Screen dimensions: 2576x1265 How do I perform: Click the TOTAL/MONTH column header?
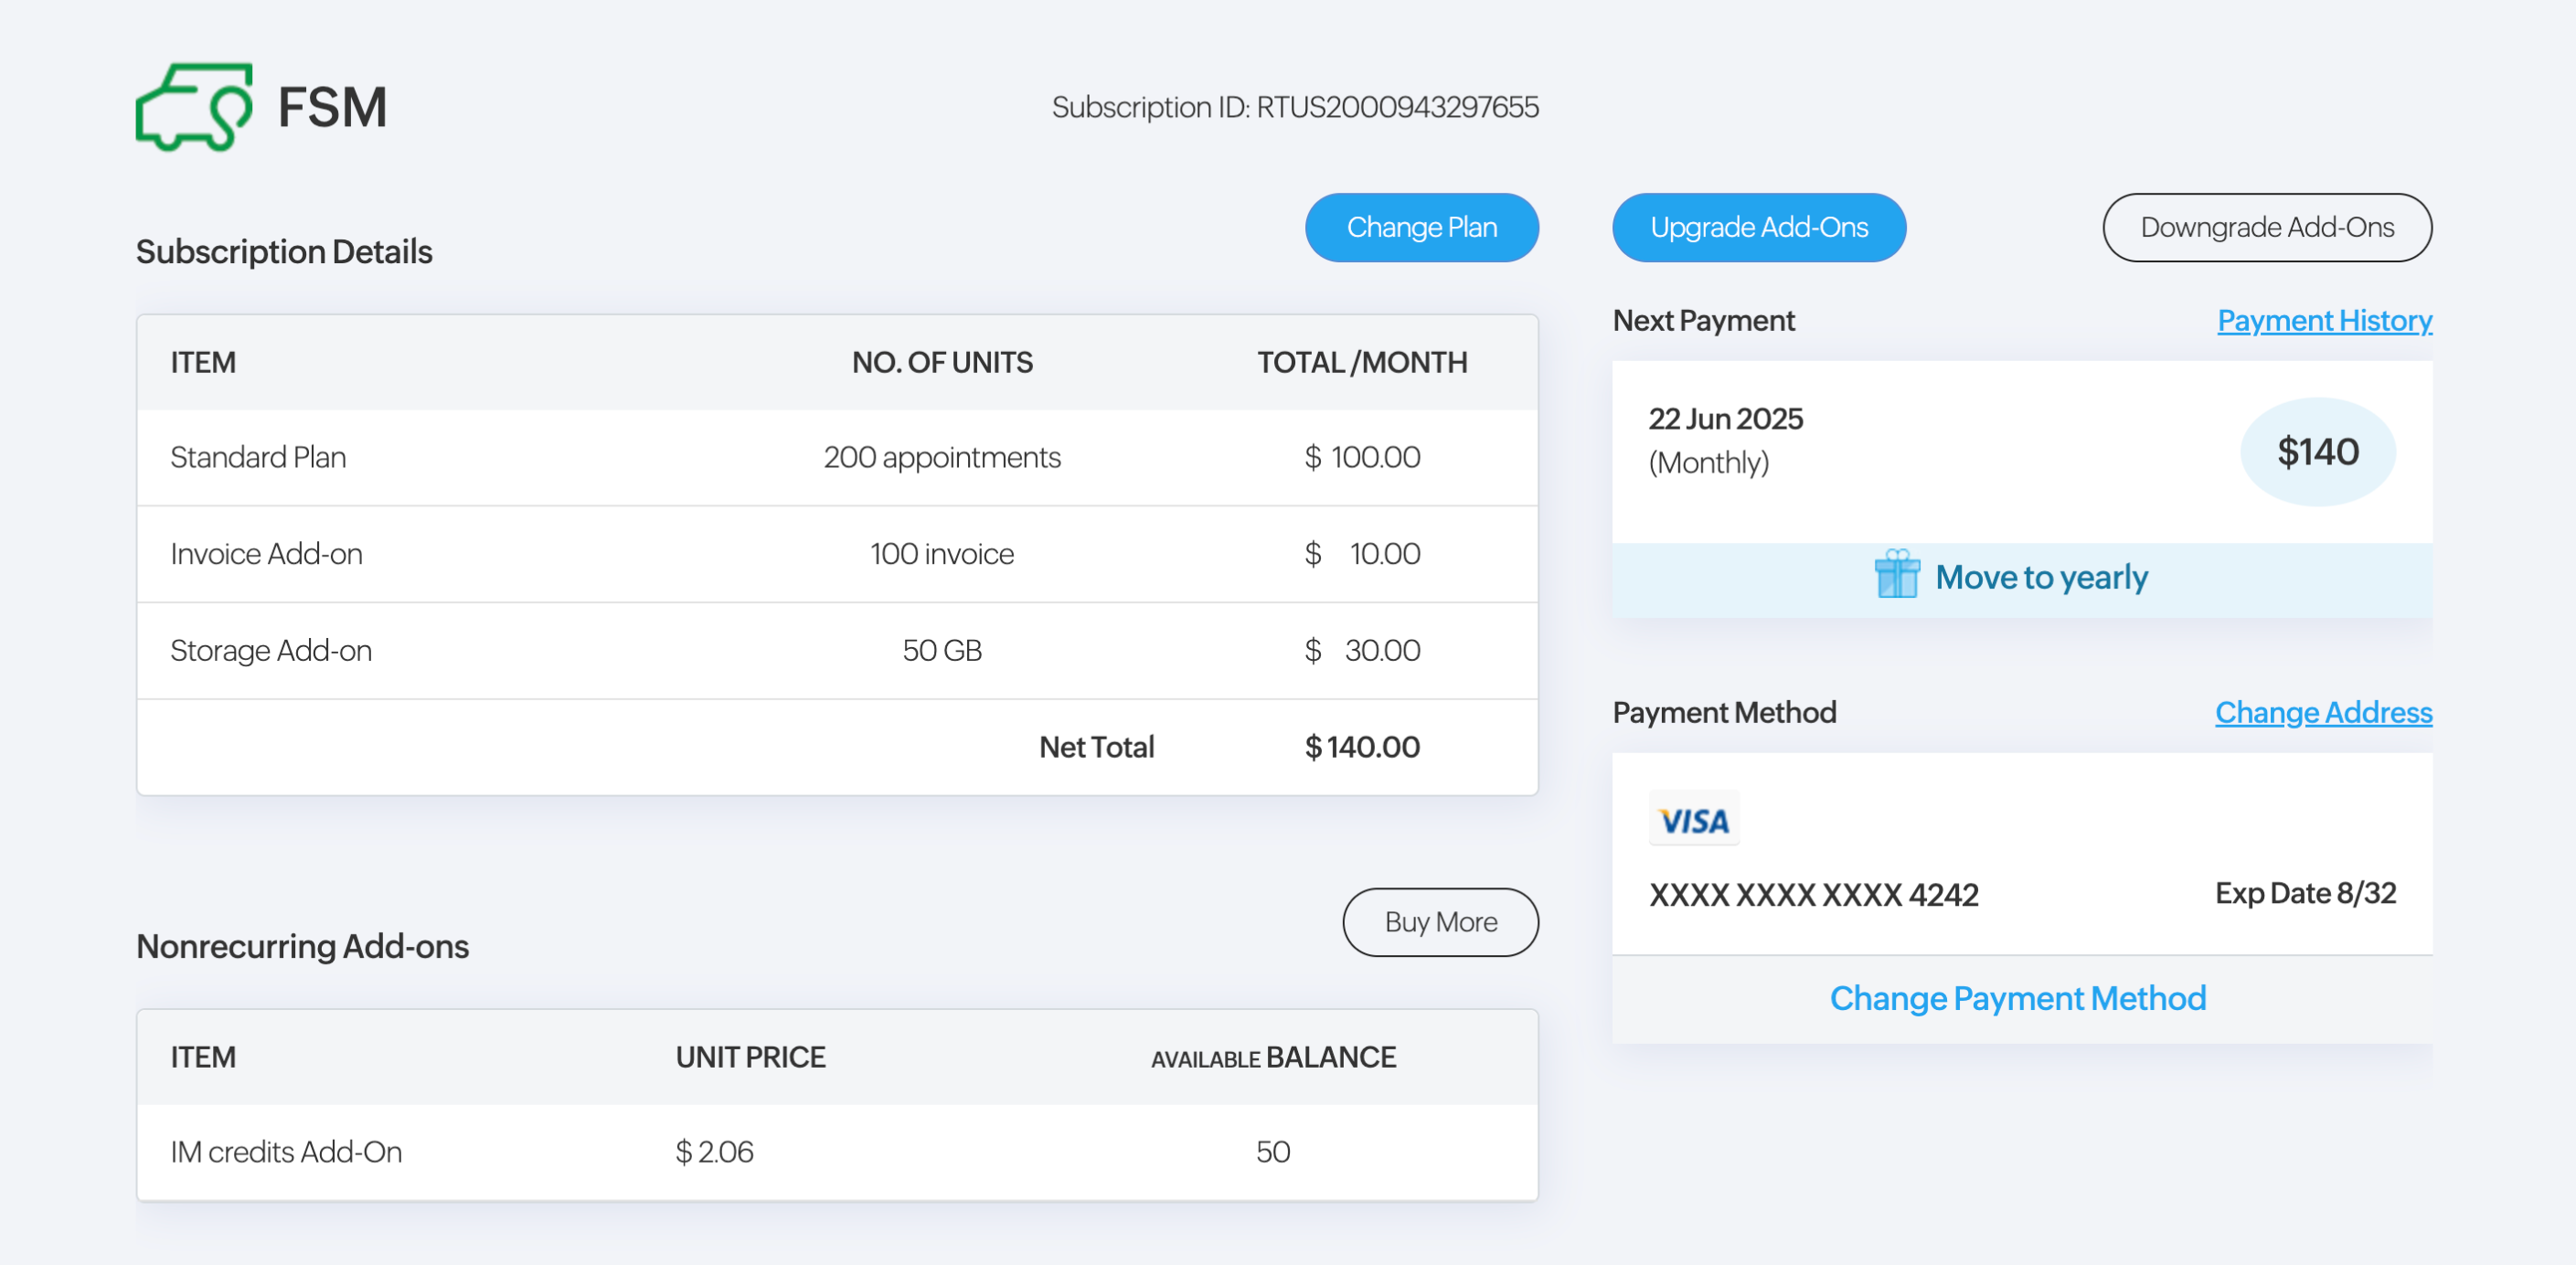pyautogui.click(x=1361, y=362)
